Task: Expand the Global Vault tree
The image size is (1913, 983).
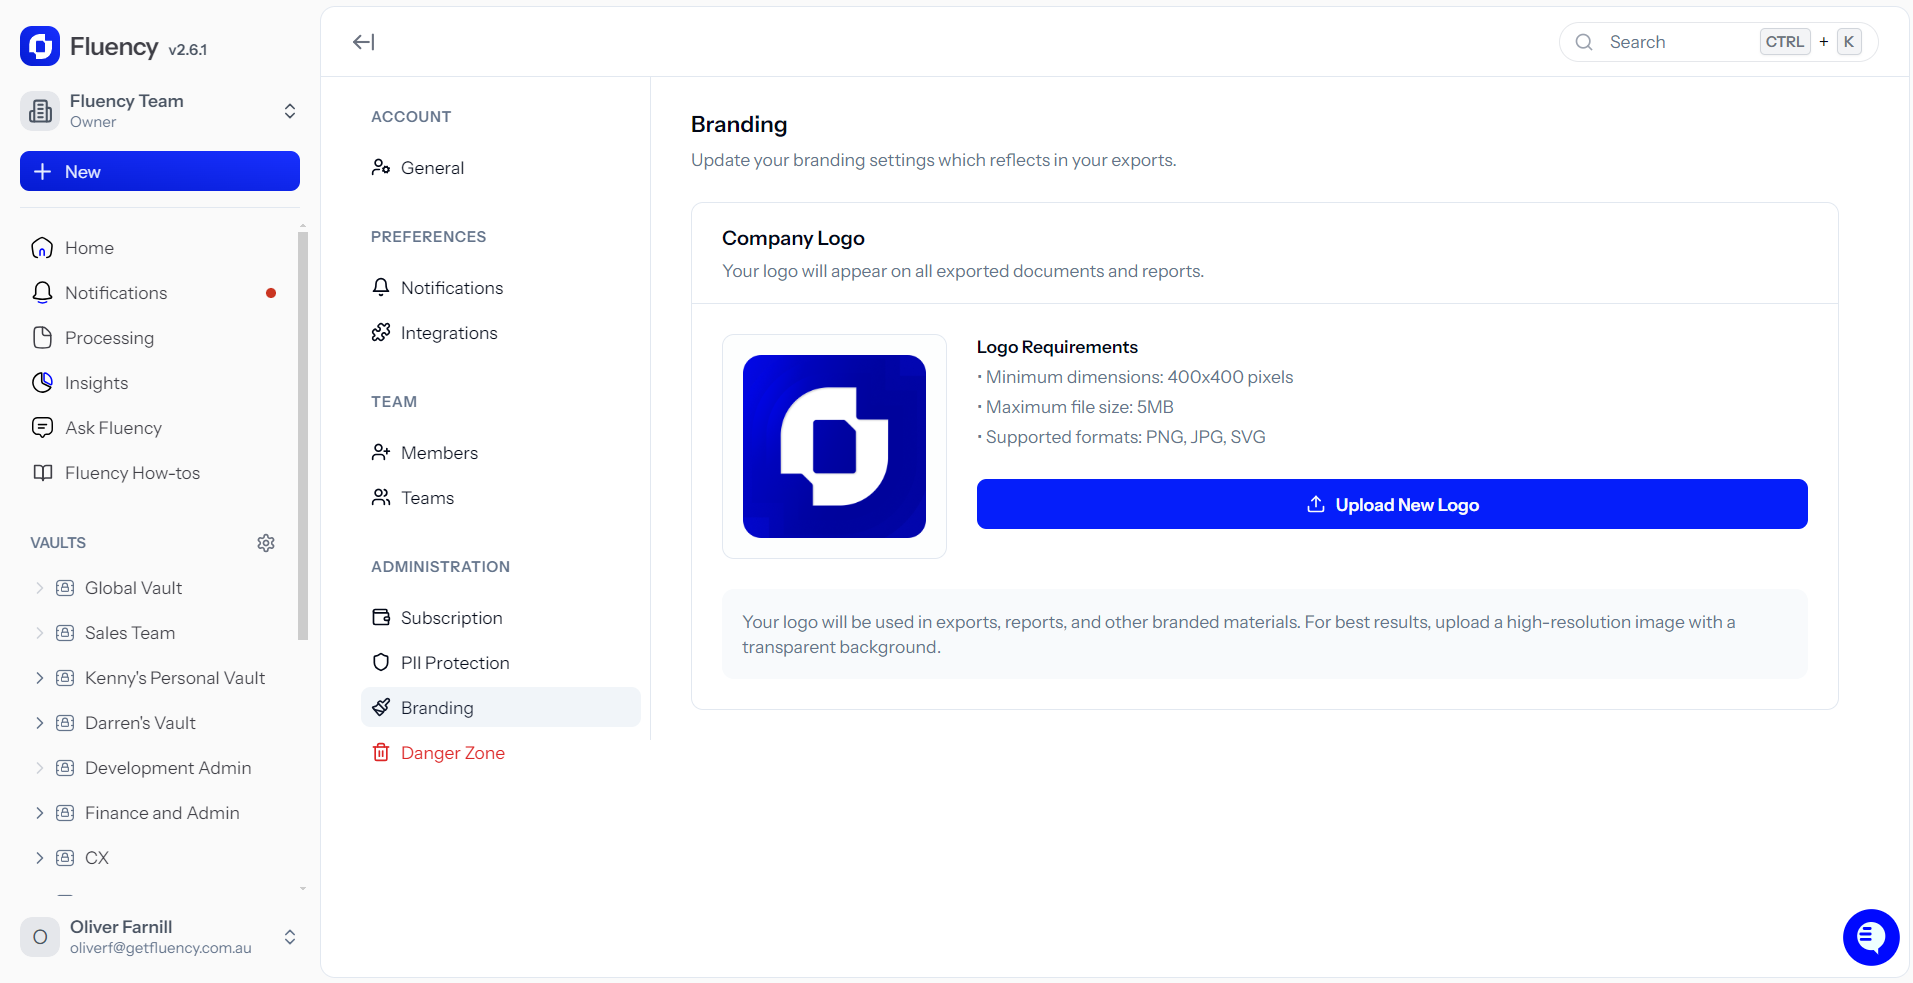Action: tap(40, 588)
